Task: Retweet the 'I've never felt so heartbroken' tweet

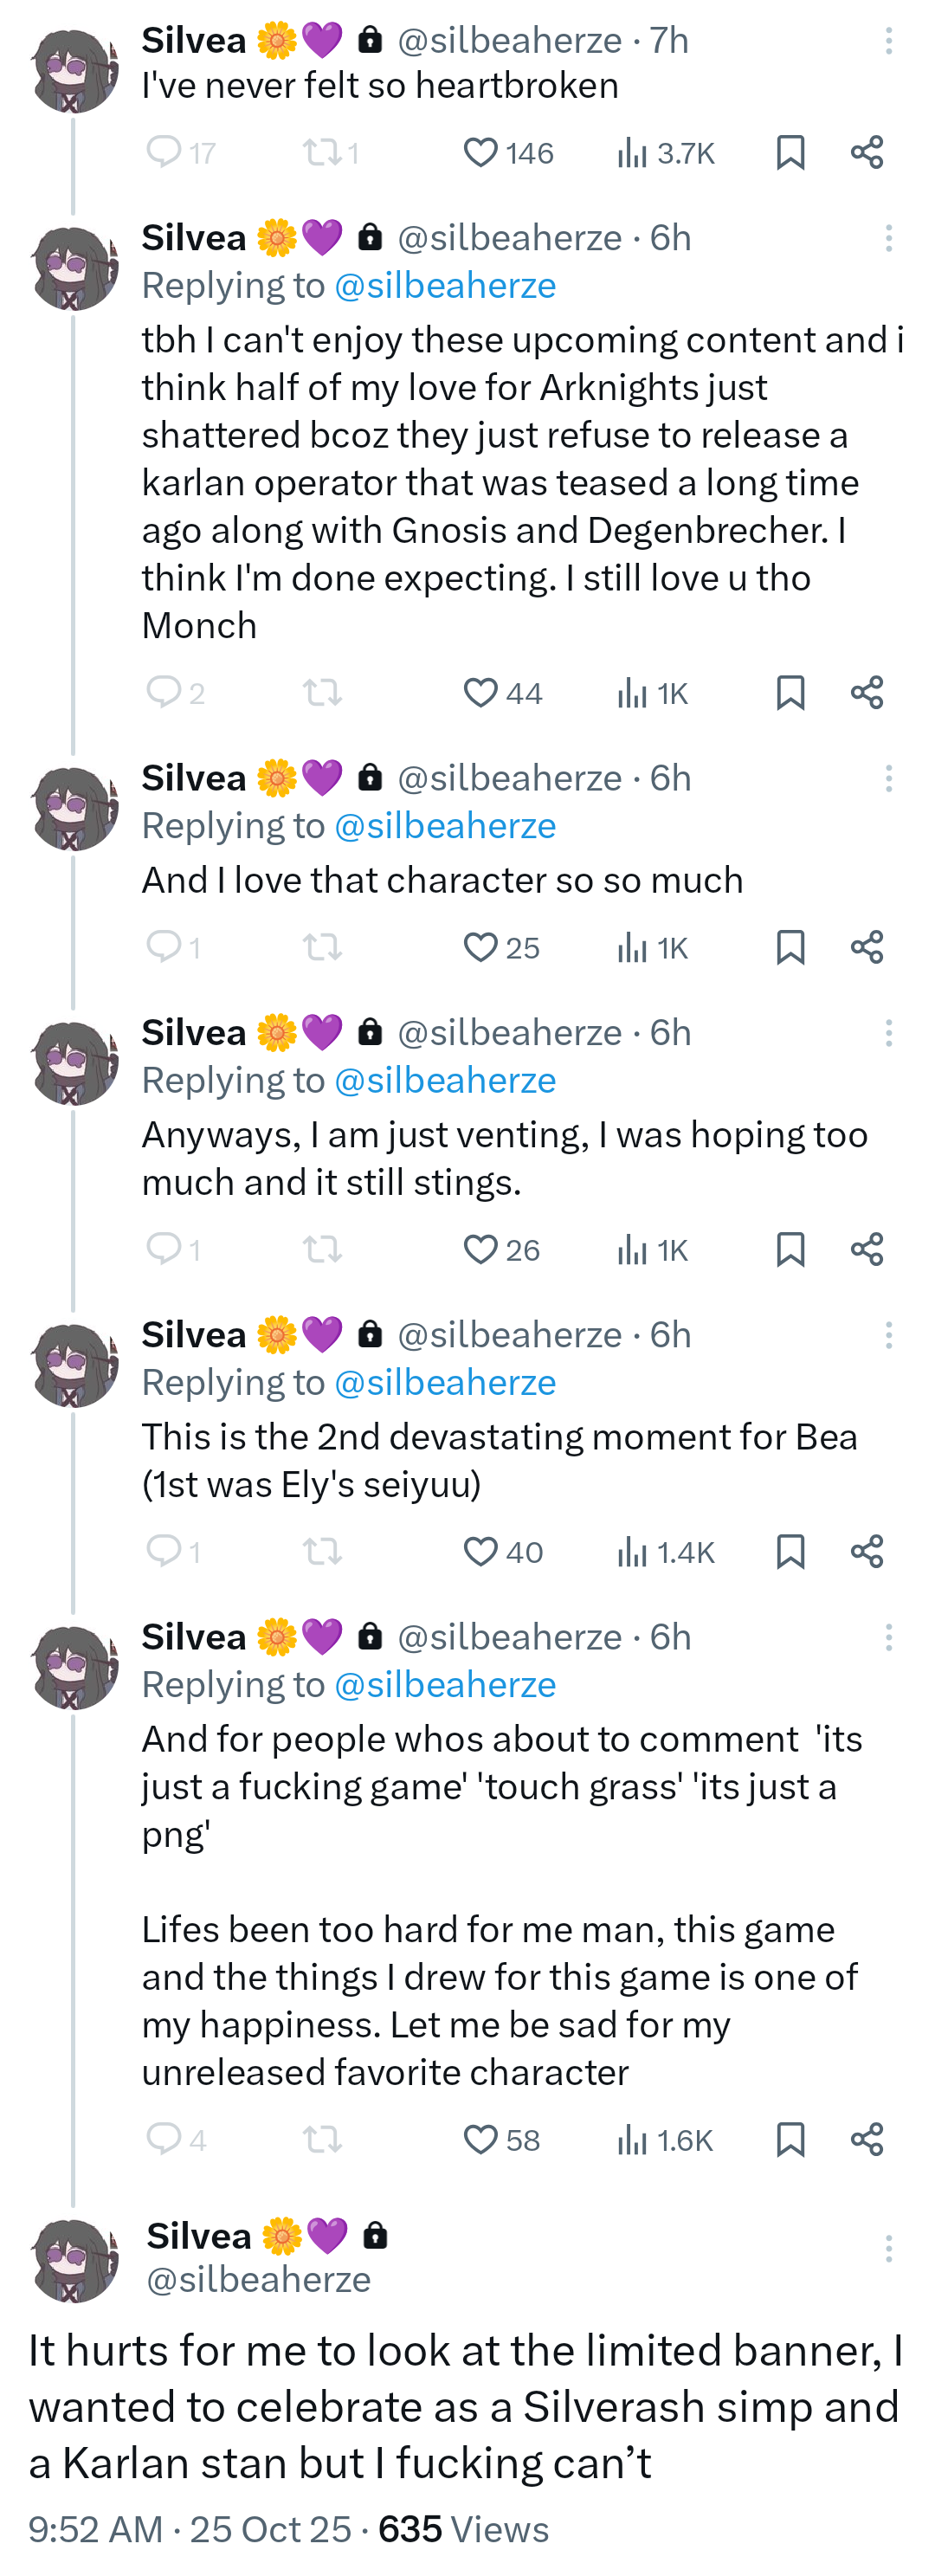Action: [322, 153]
